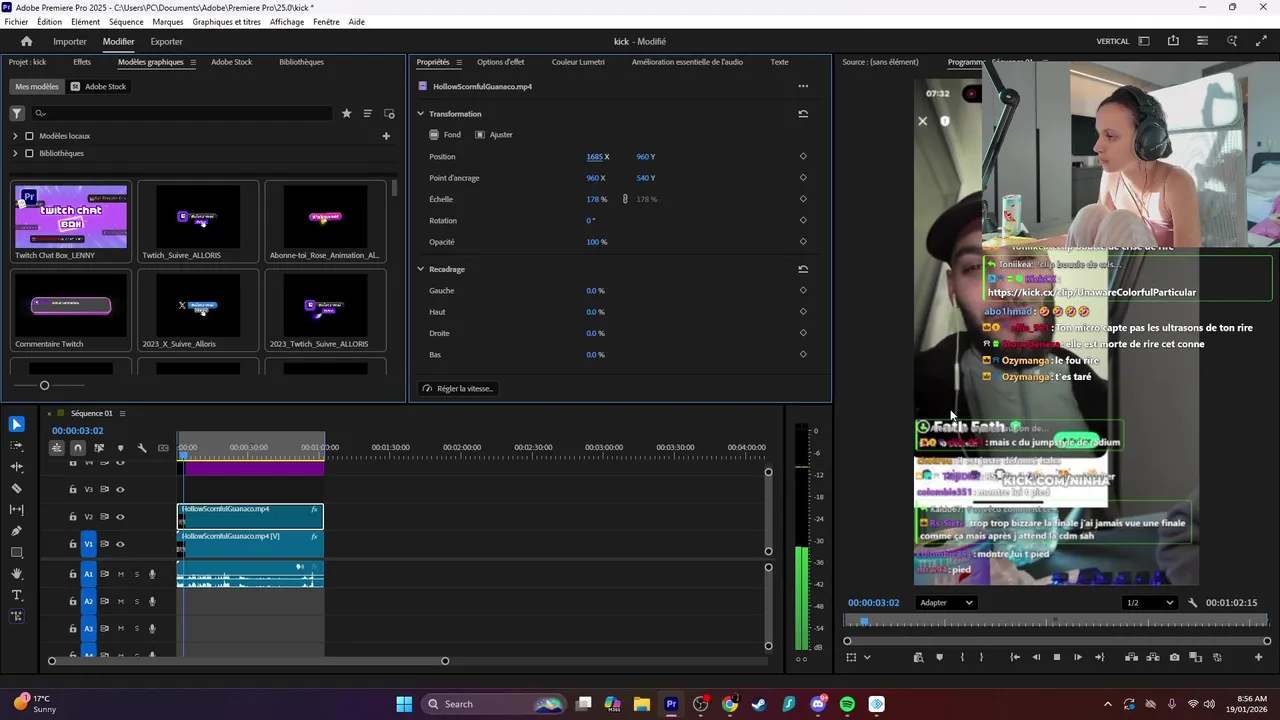Open the Graphiques et titres menu

click(227, 22)
